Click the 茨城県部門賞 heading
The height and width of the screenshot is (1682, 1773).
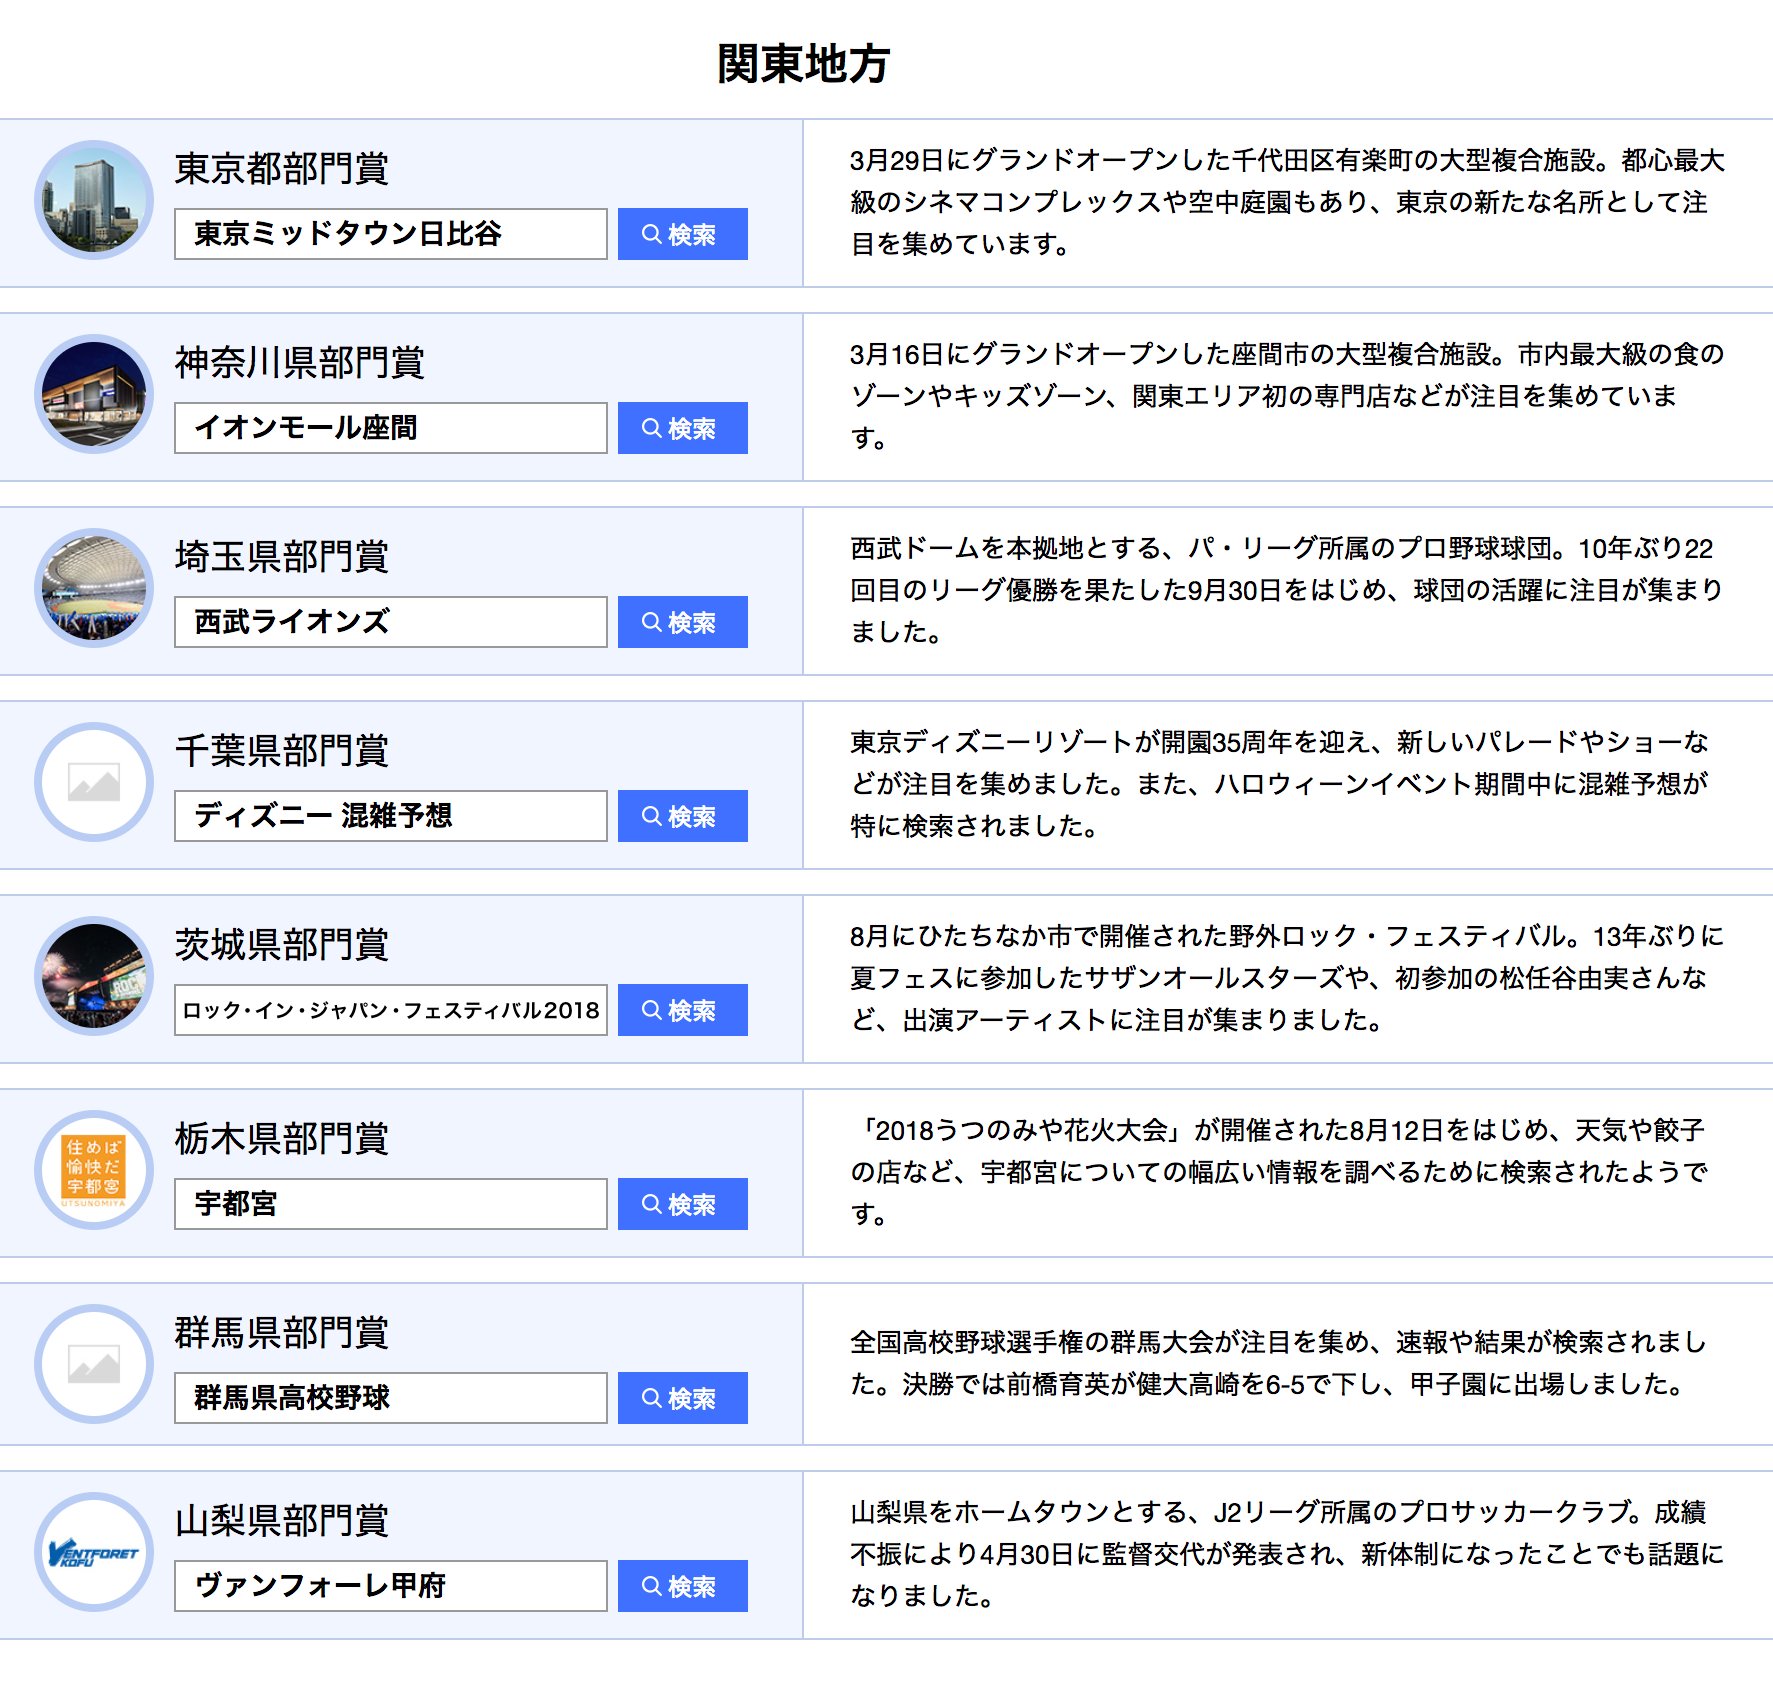point(282,944)
